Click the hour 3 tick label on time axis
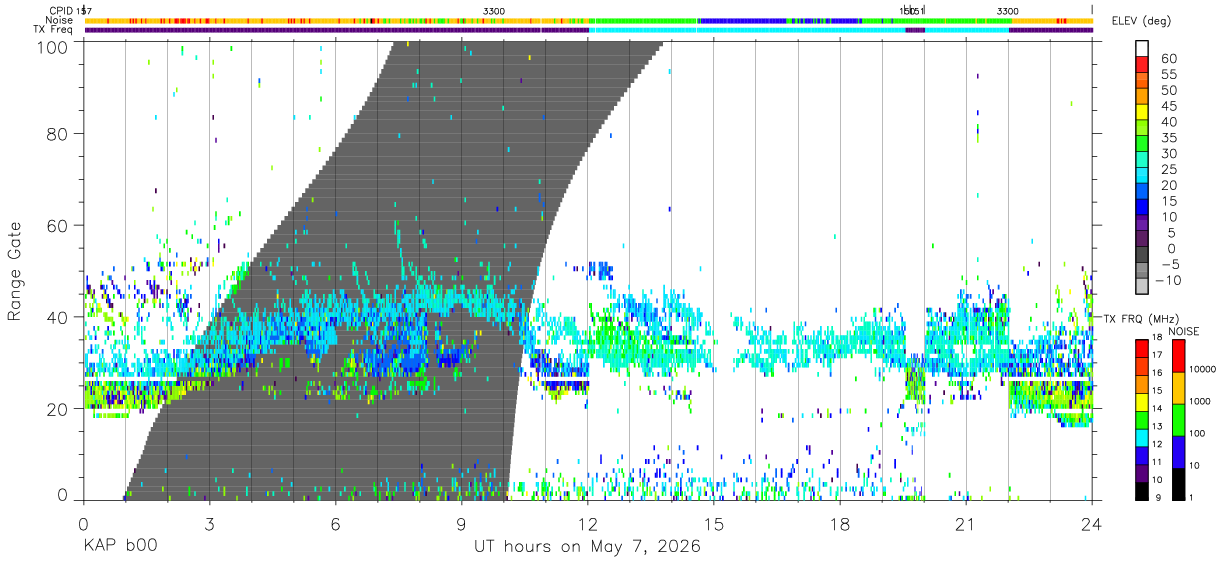Screen dimensions: 1228x567 click(209, 524)
